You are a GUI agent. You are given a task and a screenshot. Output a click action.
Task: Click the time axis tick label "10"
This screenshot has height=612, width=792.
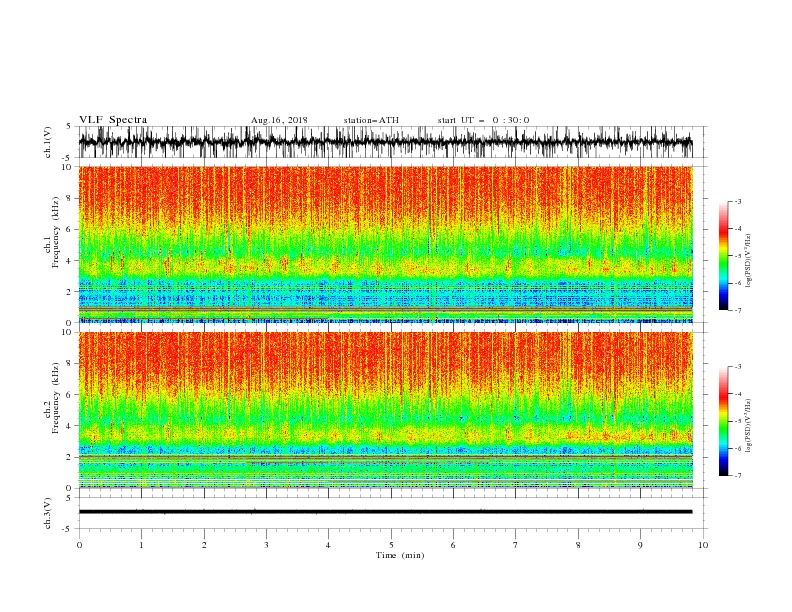point(703,545)
